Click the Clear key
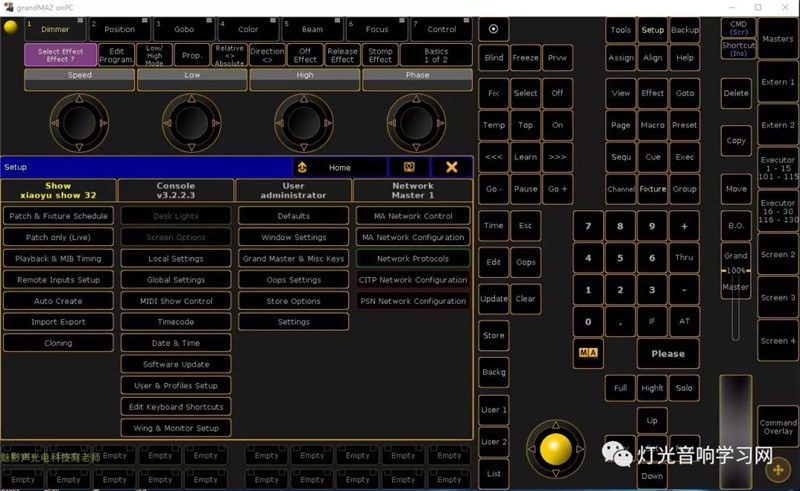The width and height of the screenshot is (800, 491). [x=526, y=299]
